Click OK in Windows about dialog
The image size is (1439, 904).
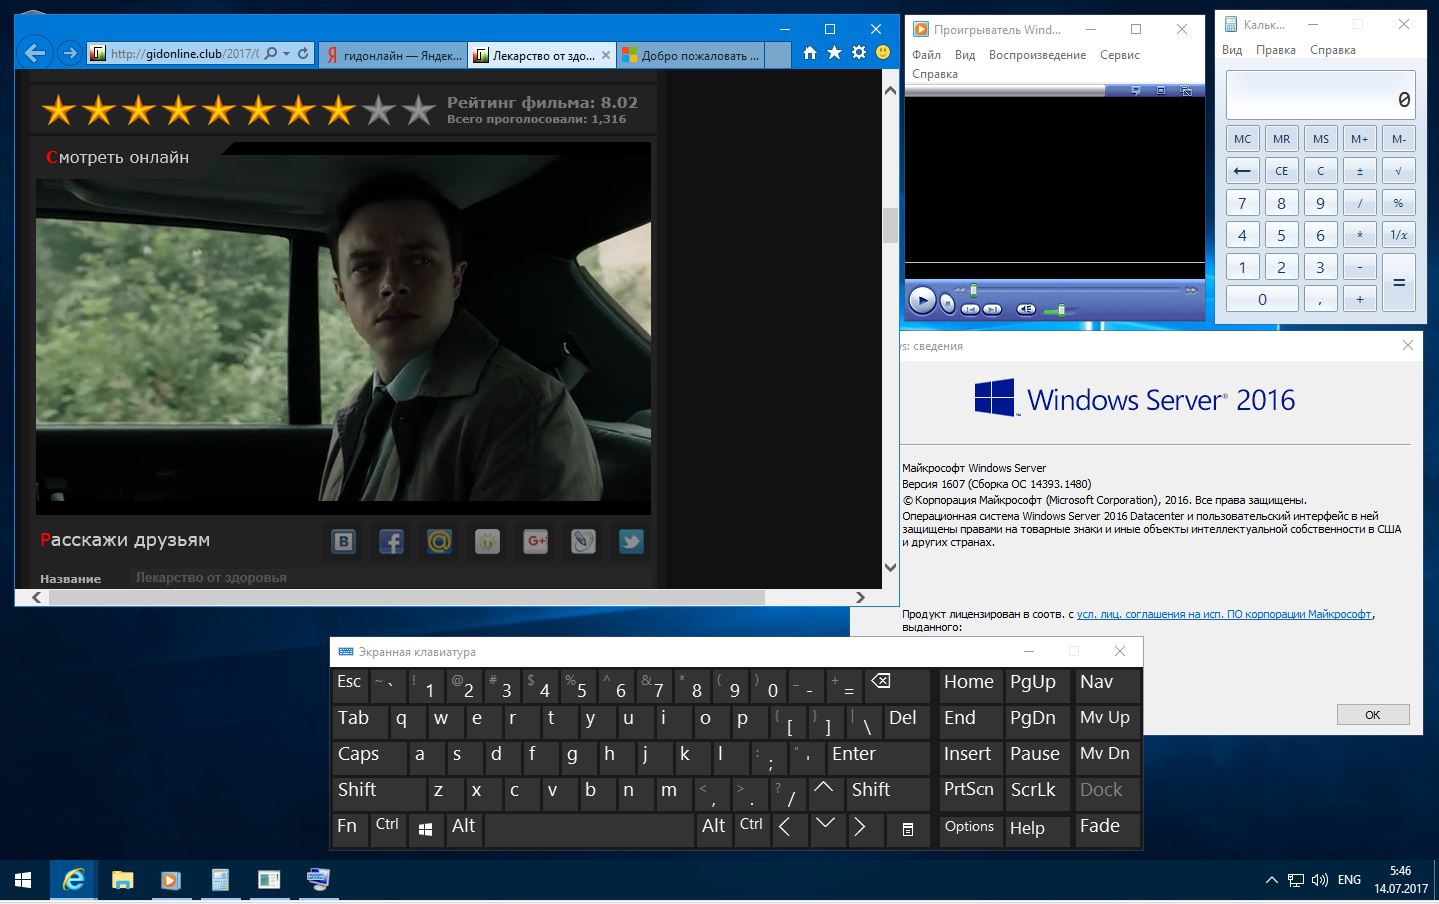[1372, 715]
